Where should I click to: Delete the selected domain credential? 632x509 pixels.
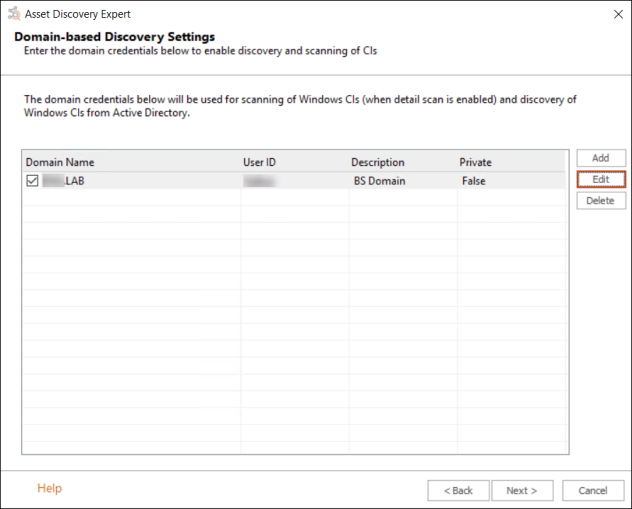pyautogui.click(x=601, y=201)
